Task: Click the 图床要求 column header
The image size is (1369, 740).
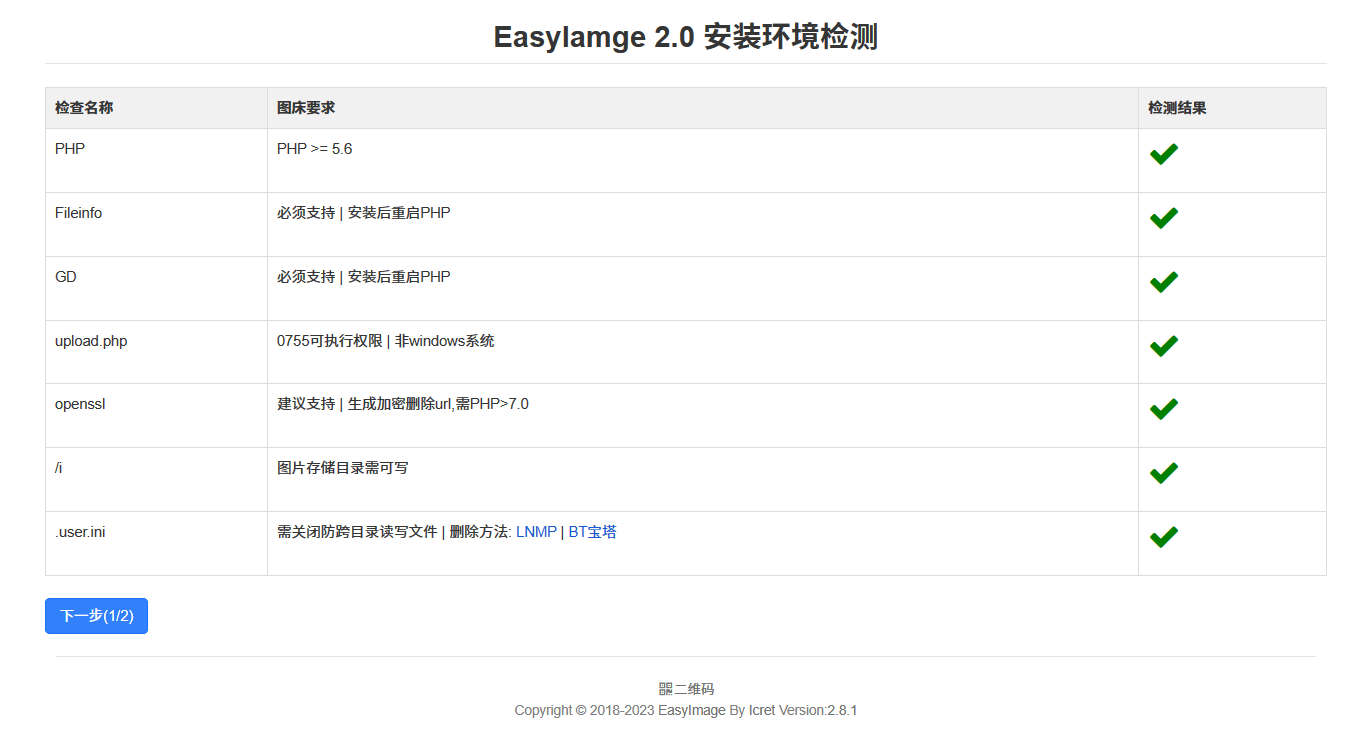Action: [x=304, y=107]
